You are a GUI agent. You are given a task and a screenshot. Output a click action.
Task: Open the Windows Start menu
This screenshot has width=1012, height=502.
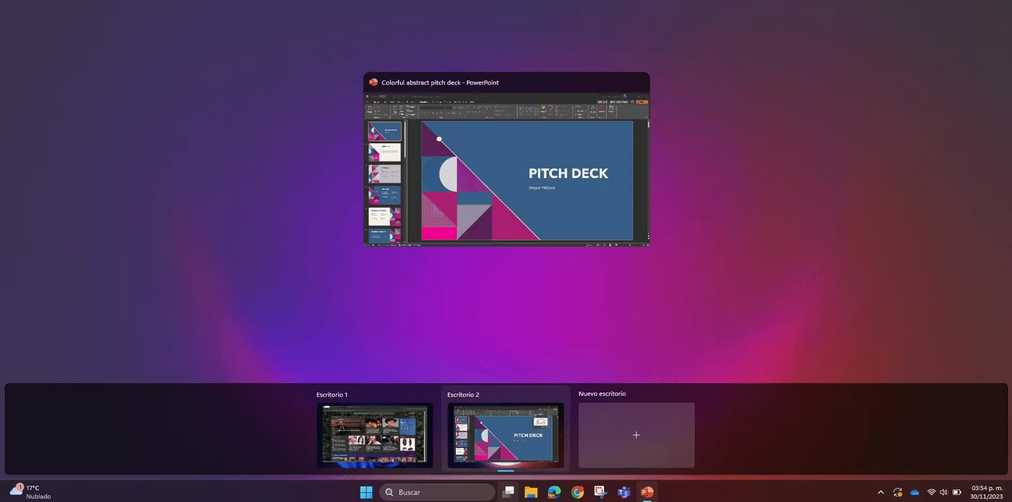tap(366, 492)
